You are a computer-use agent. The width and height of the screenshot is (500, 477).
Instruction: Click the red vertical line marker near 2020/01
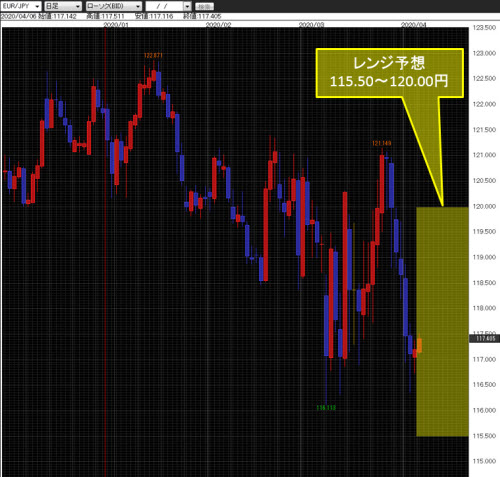105,252
